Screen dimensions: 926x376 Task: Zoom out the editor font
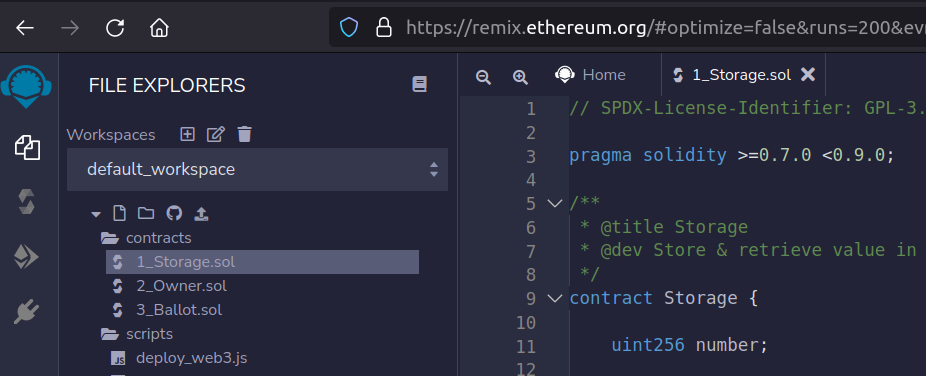click(x=484, y=77)
